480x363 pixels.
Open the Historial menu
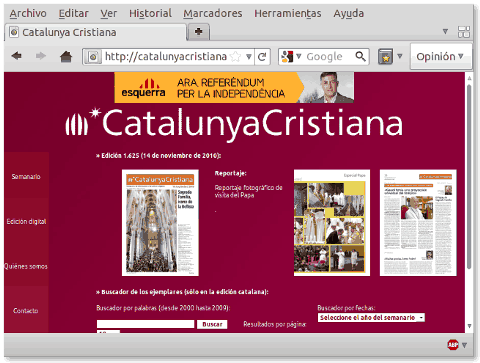150,13
